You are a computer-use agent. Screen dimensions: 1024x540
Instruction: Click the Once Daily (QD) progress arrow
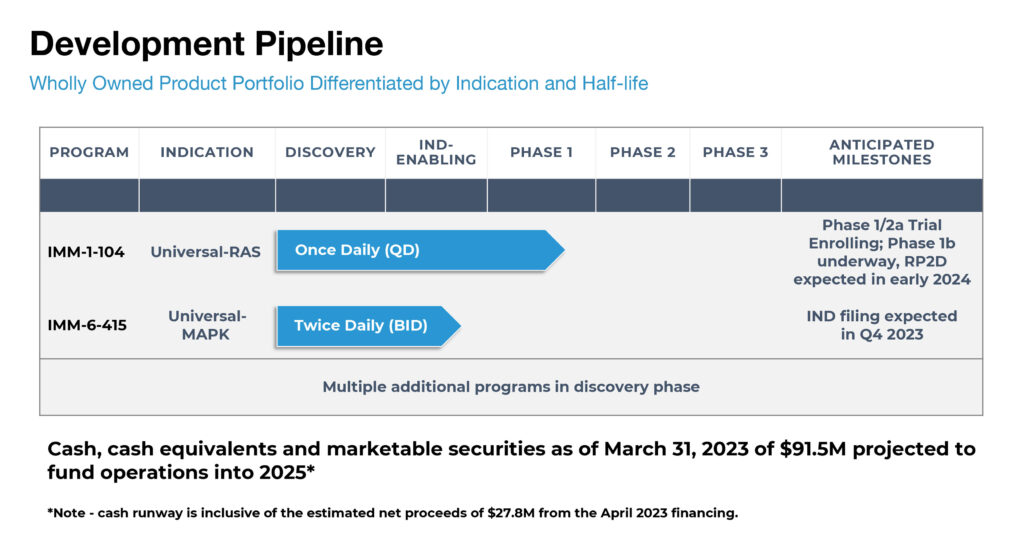(420, 250)
